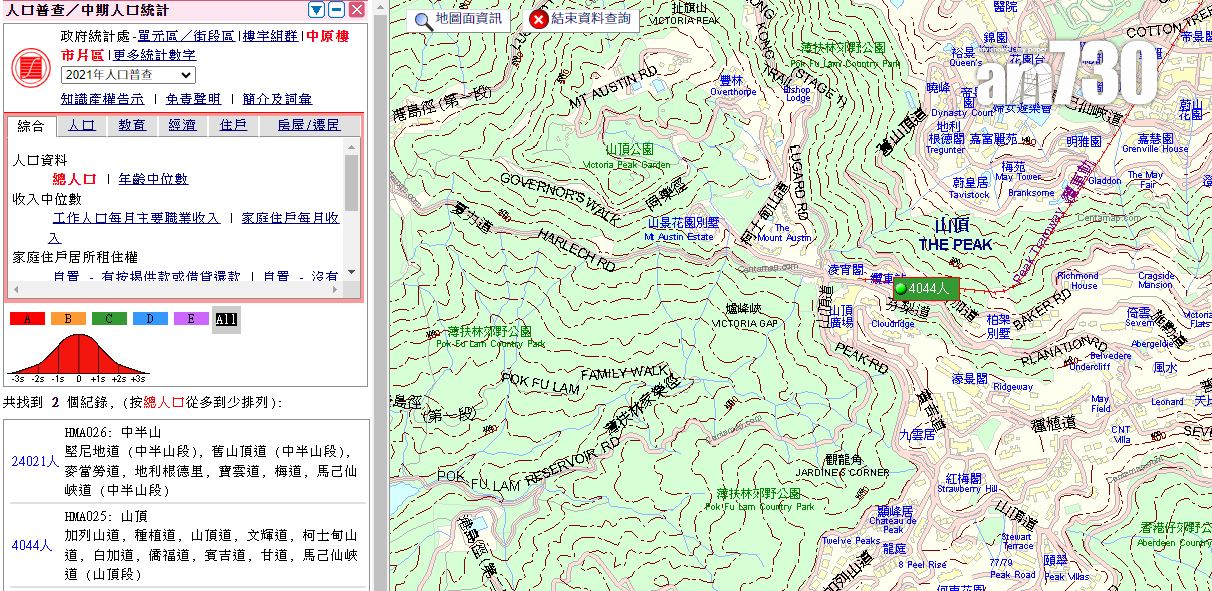Collapse the statistics panel with the minus control

click(334, 9)
